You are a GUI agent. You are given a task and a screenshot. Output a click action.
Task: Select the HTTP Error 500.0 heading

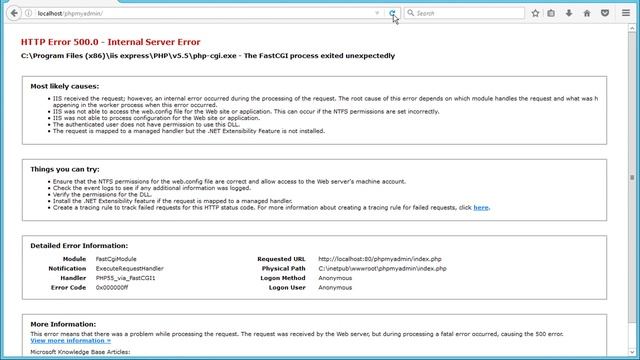tap(111, 42)
